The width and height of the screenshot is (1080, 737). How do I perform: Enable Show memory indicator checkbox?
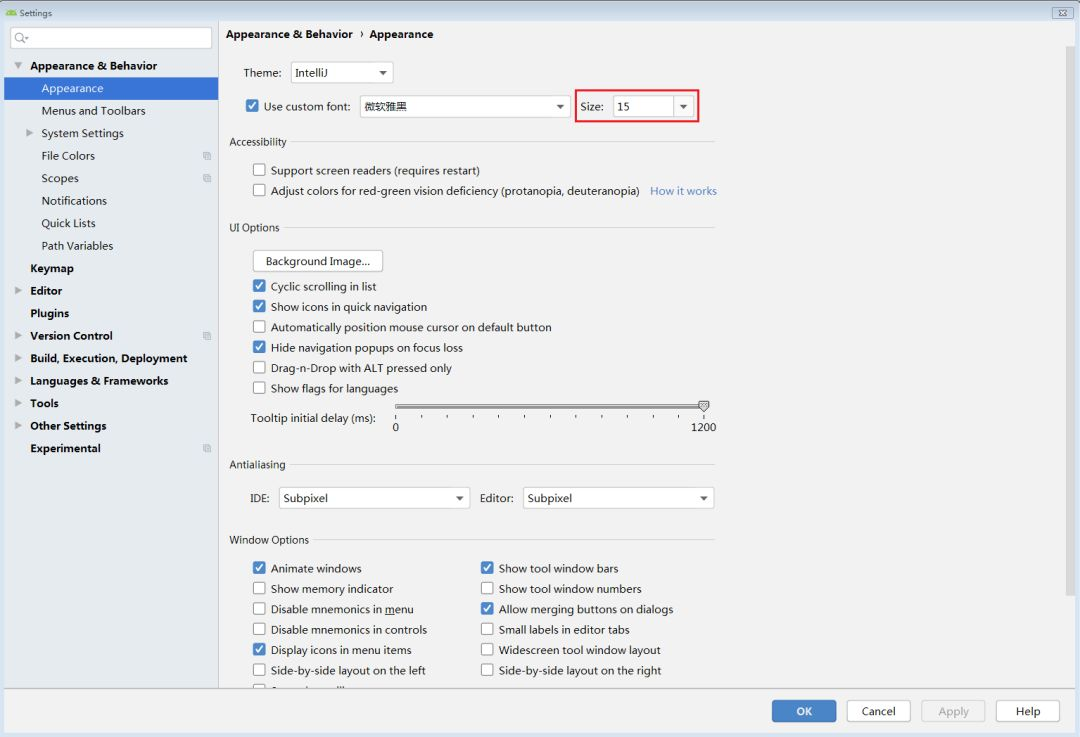(x=259, y=589)
